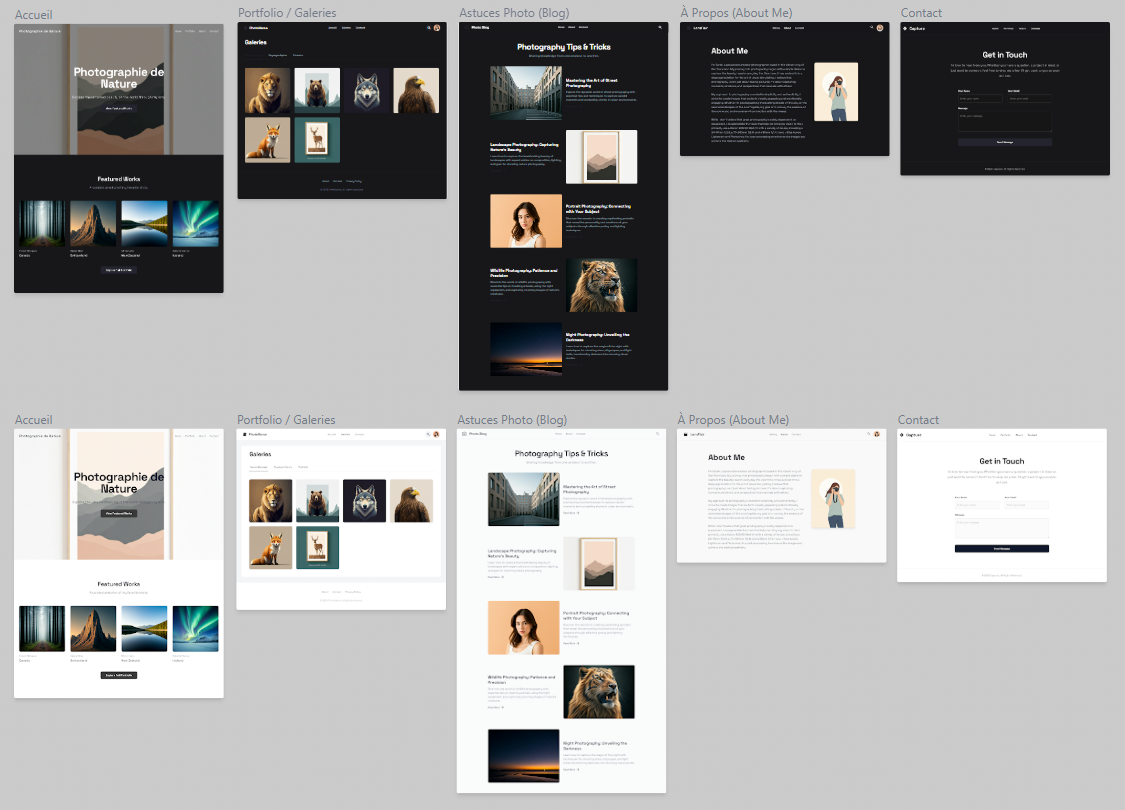Select bottom-row 'Portfolio / Galeries' frame label
The width and height of the screenshot is (1125, 810).
click(286, 420)
